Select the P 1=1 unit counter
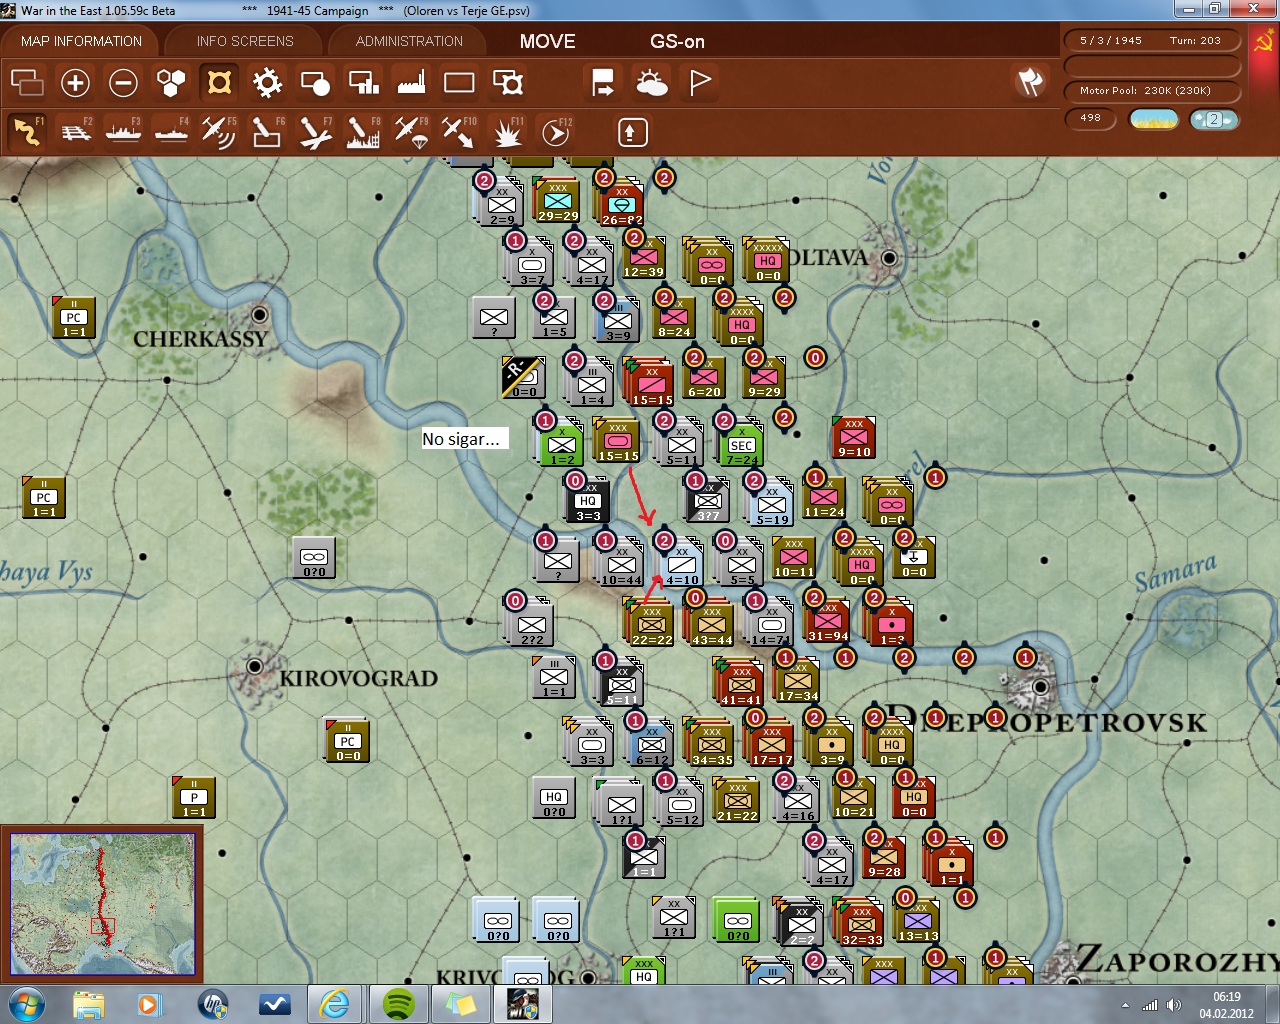The width and height of the screenshot is (1280, 1024). 194,797
